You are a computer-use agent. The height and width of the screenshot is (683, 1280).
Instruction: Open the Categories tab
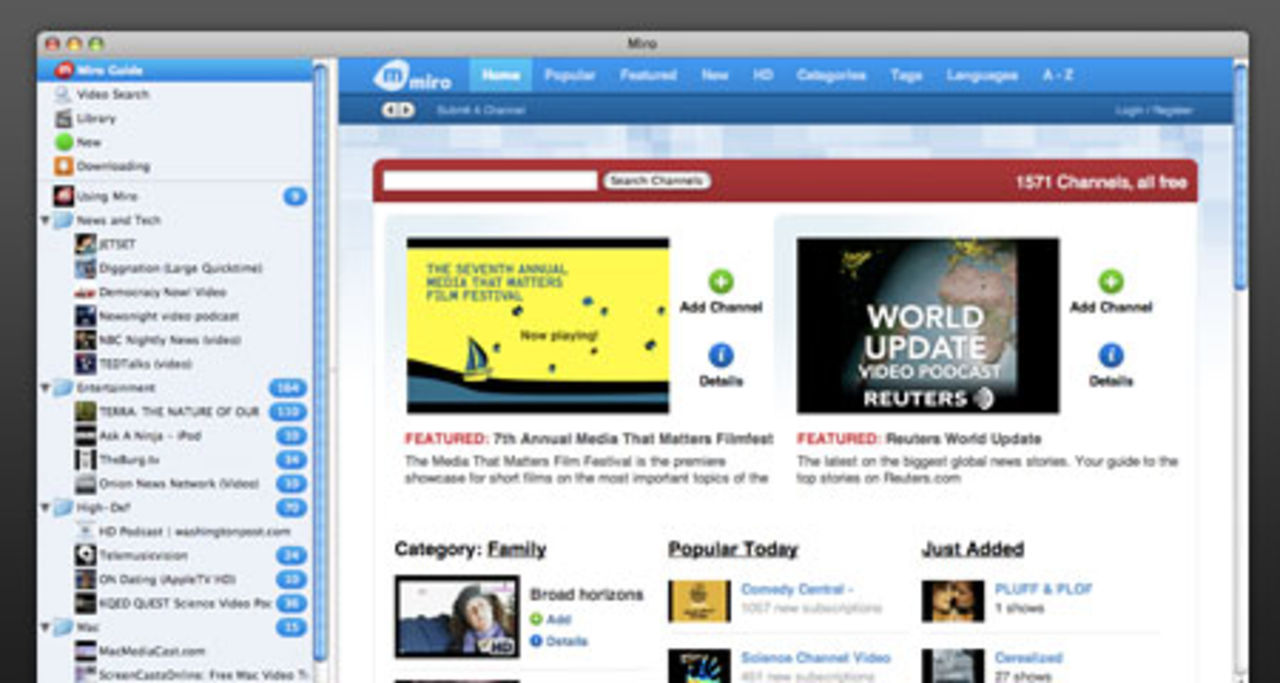pos(830,75)
